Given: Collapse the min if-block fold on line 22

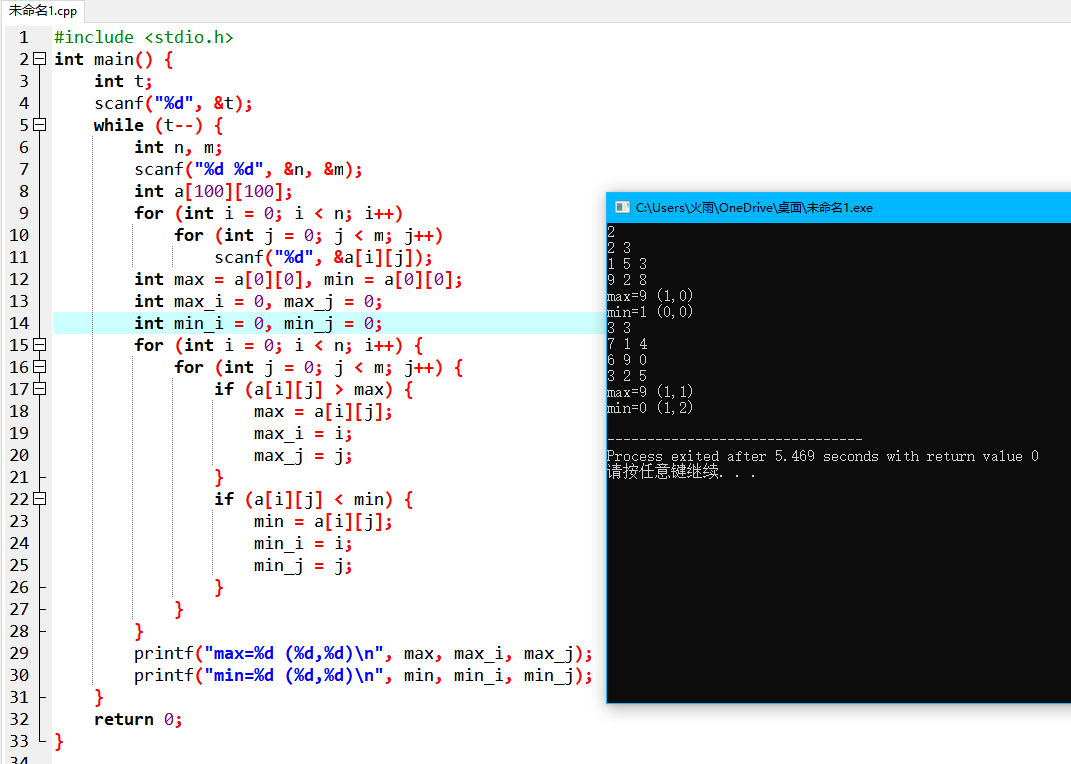Looking at the screenshot, I should tap(40, 499).
